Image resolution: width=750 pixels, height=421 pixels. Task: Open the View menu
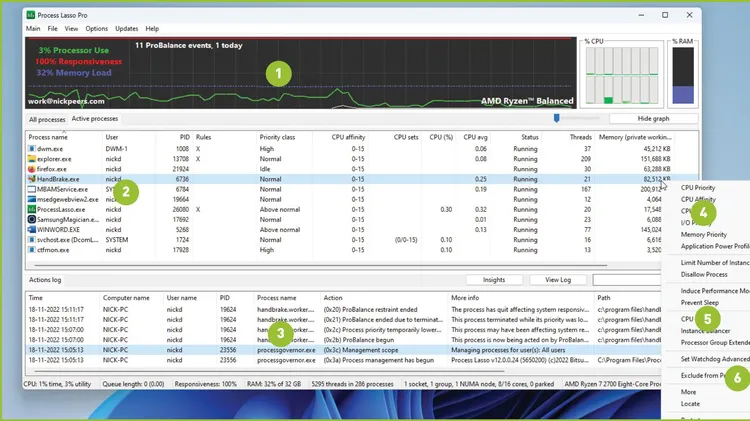(x=71, y=29)
